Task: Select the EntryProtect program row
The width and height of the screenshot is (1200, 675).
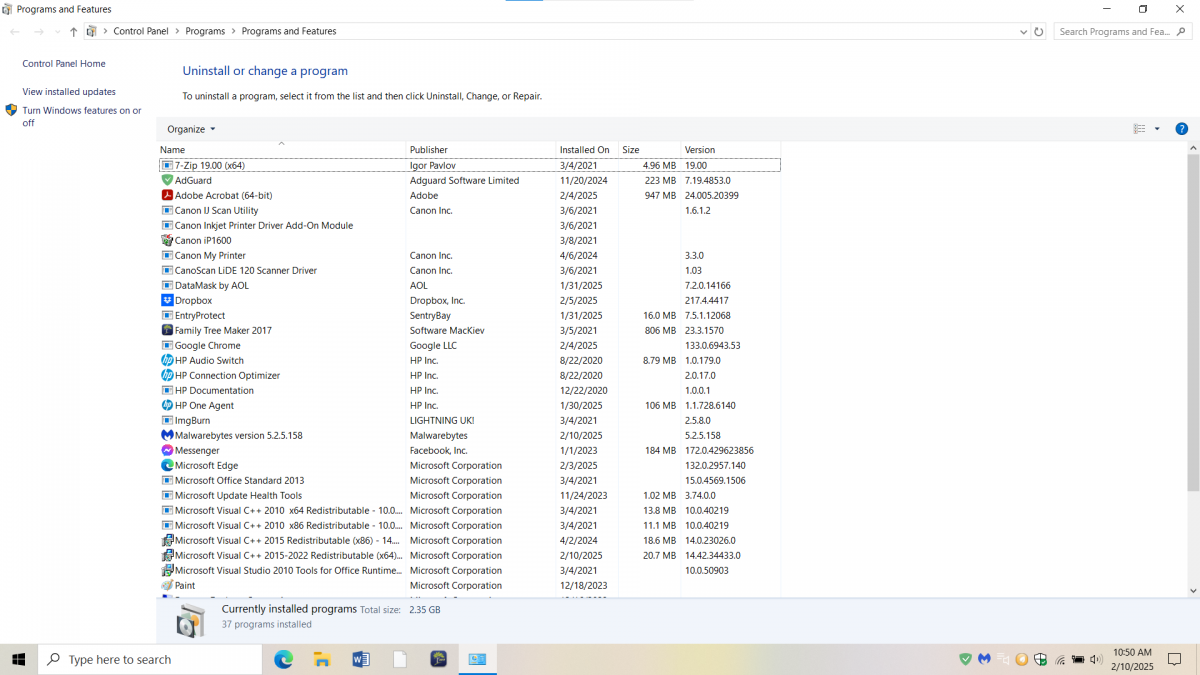Action: pos(469,315)
